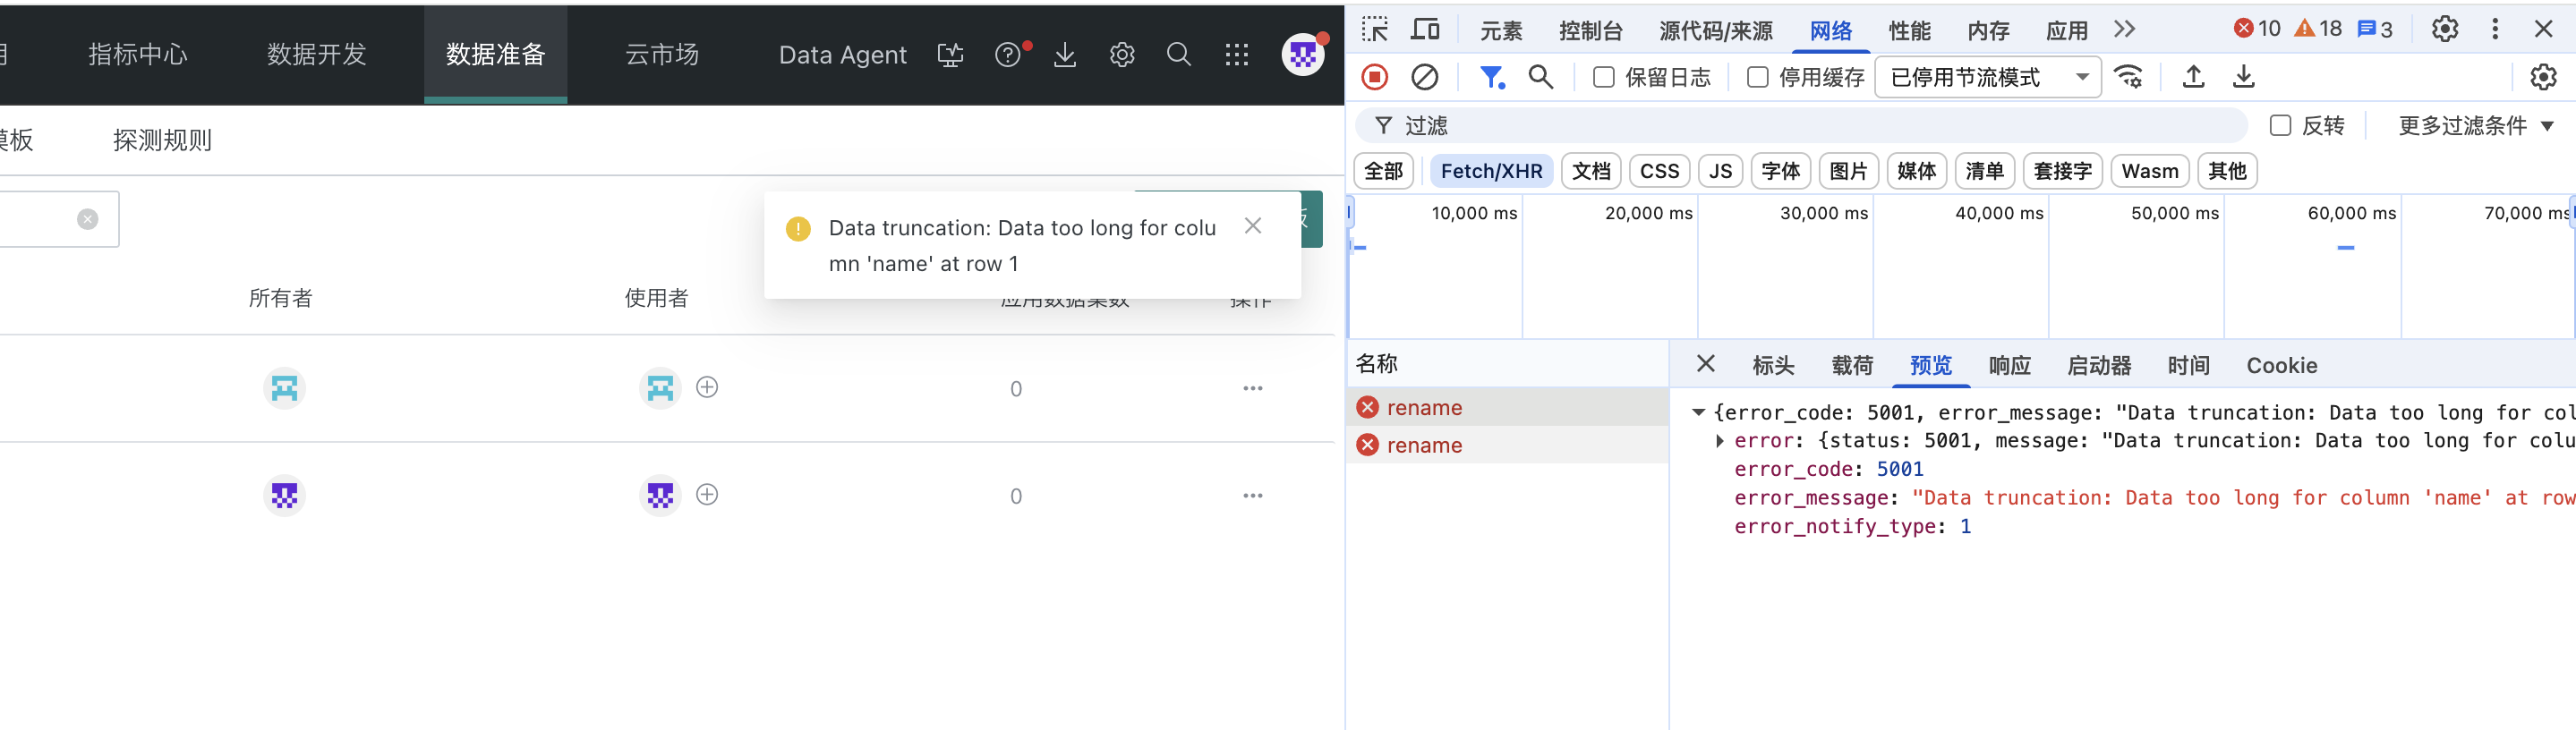Enable the 停用缓存 checkbox
The width and height of the screenshot is (2576, 730).
[x=1757, y=77]
